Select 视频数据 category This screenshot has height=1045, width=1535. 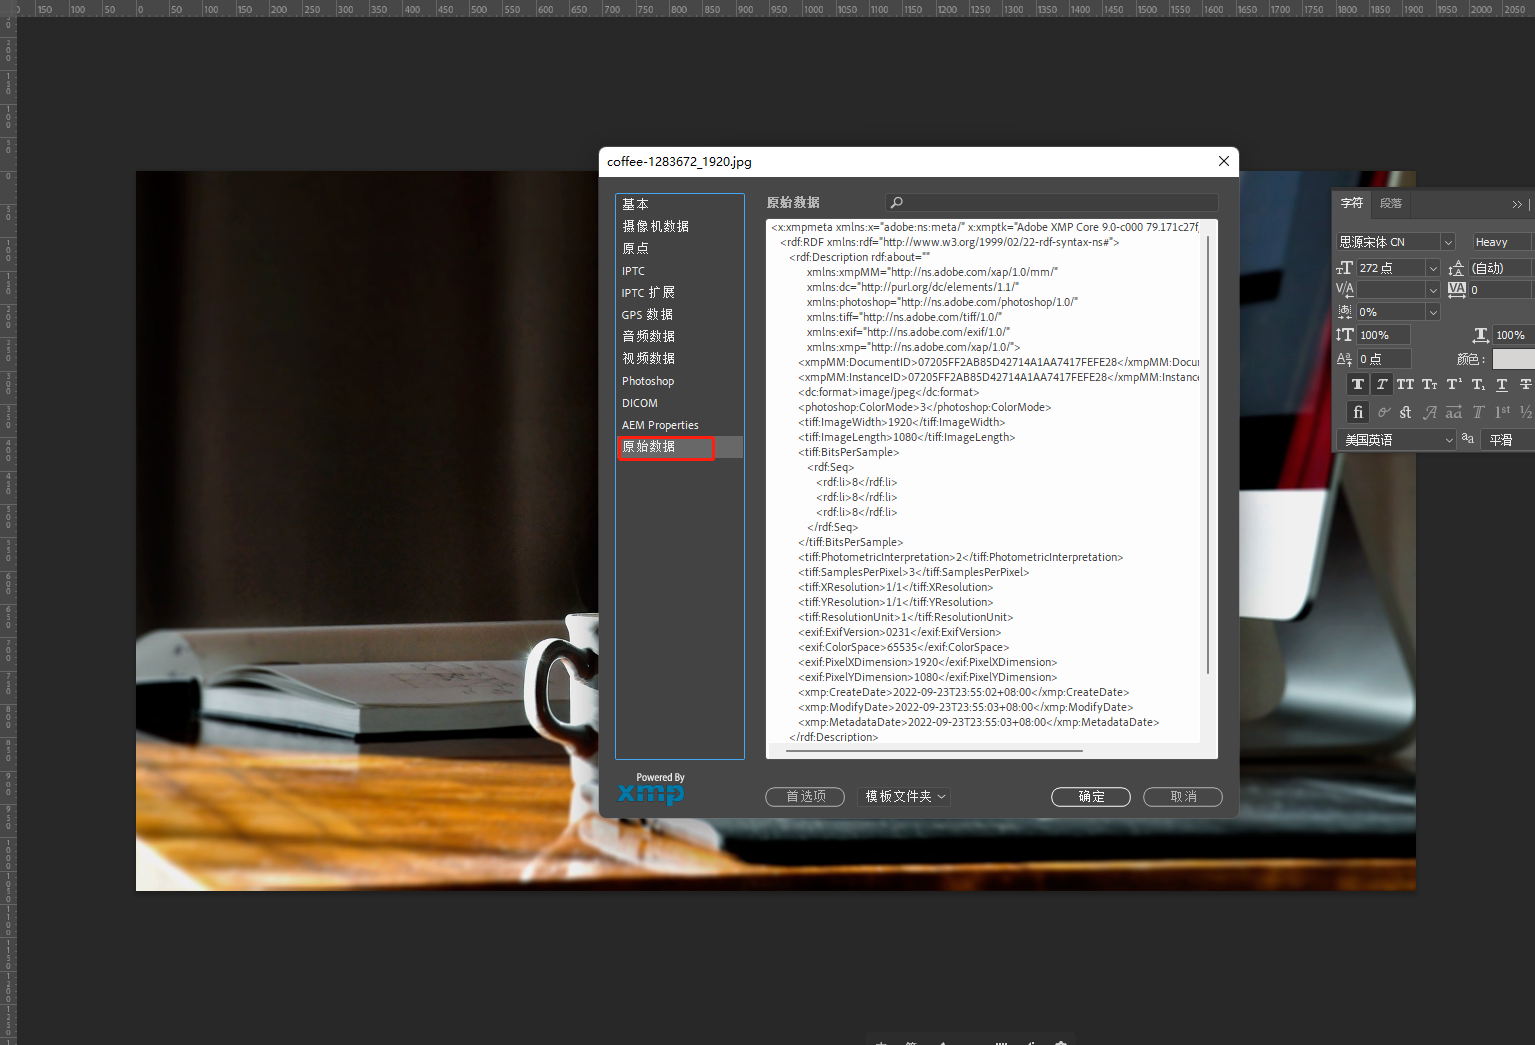pos(679,358)
